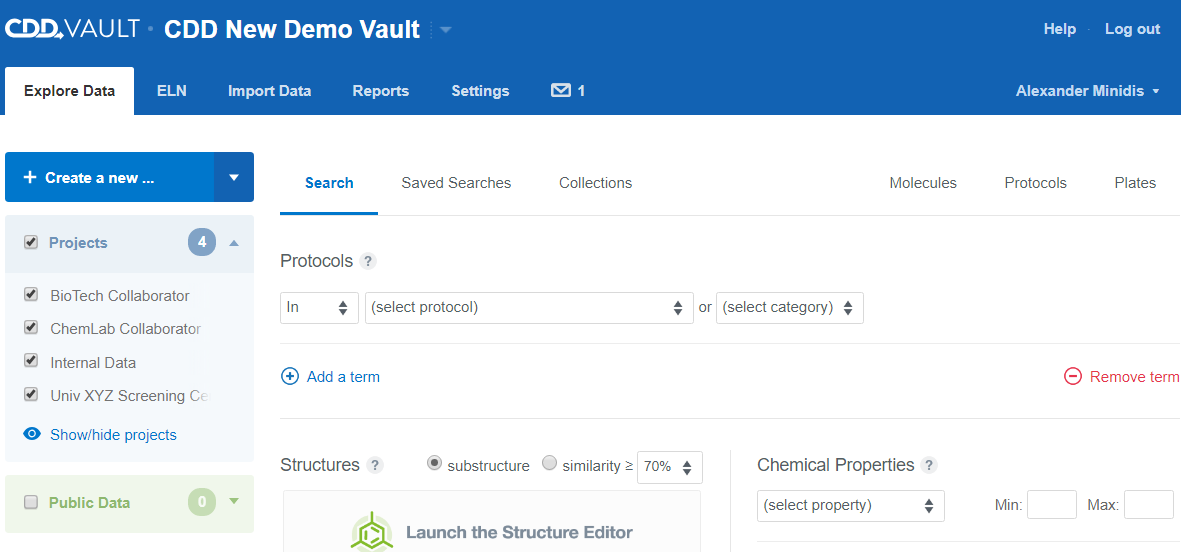Click the Structures help question mark

[375, 465]
